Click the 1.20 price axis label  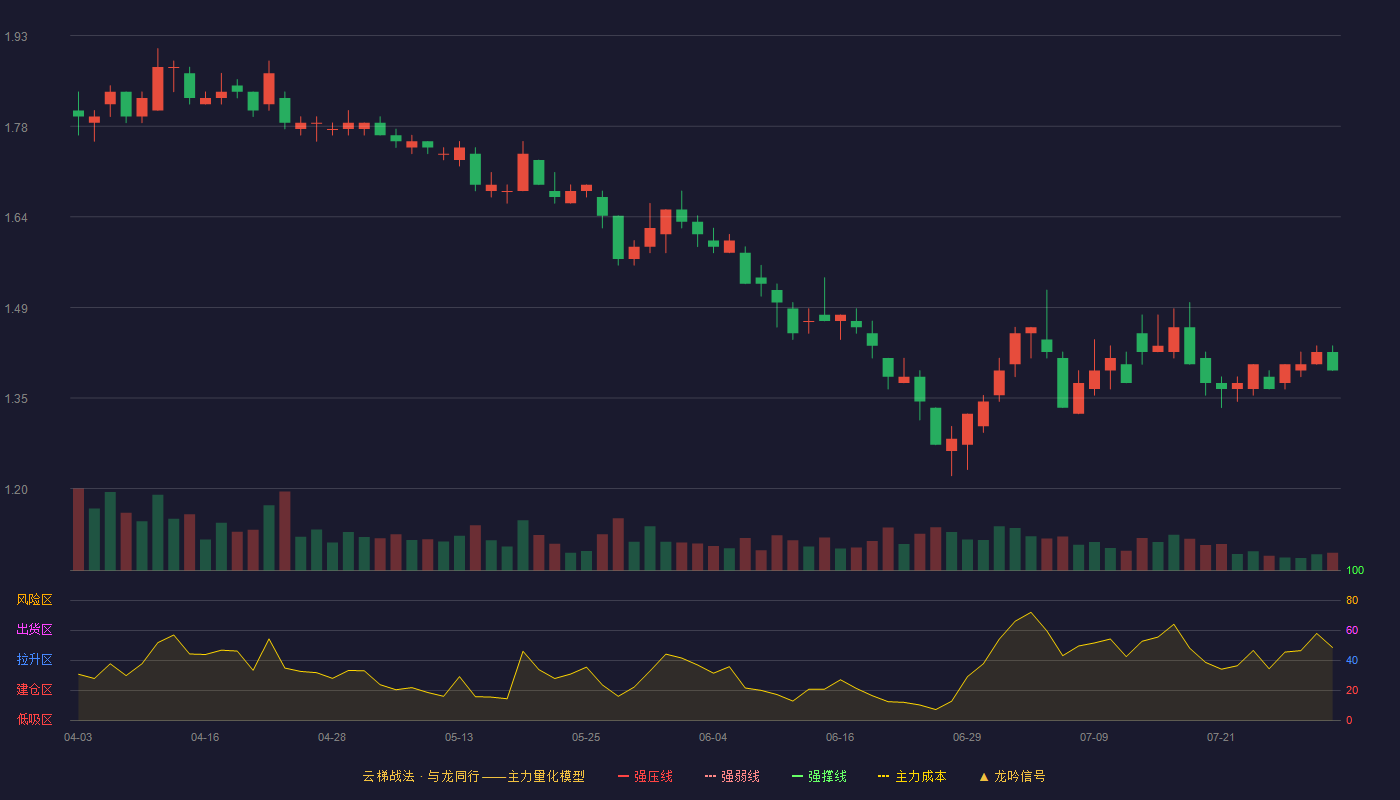[16, 490]
